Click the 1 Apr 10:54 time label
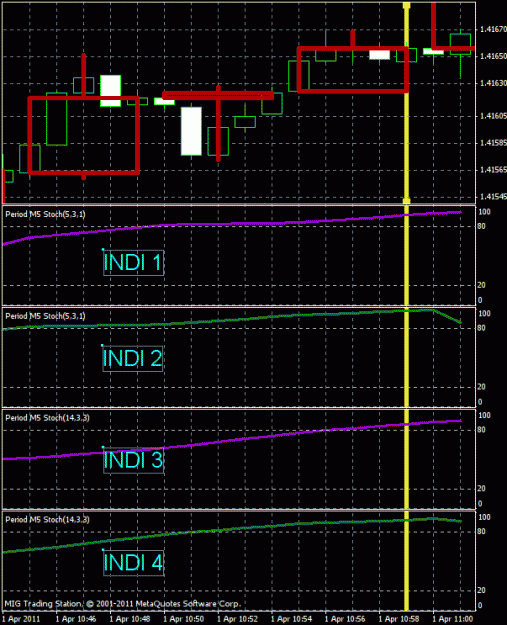Screen dimensions: 507x625 tap(291, 619)
